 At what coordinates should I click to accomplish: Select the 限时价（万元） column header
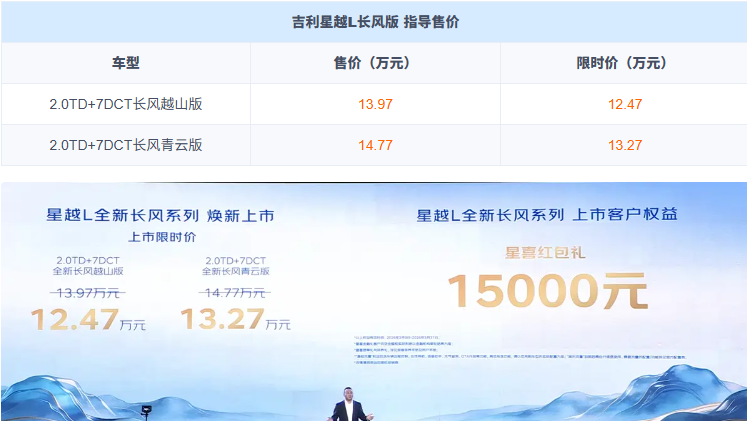pyautogui.click(x=622, y=63)
